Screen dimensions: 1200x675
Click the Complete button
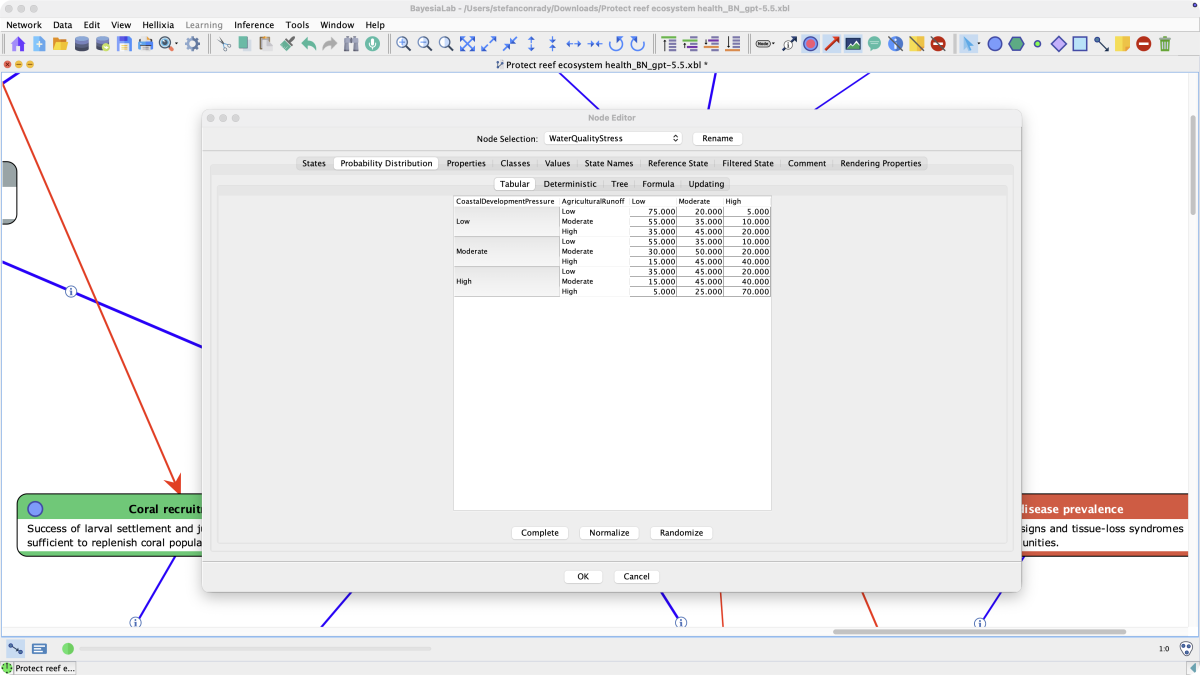pyautogui.click(x=540, y=533)
